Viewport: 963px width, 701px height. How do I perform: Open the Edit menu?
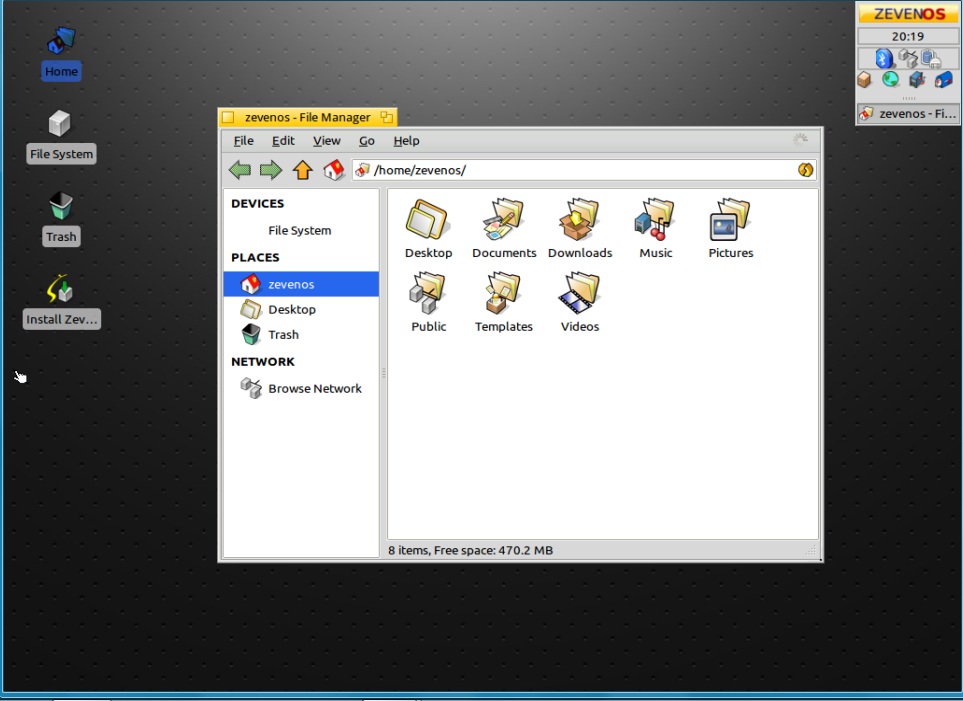(x=283, y=141)
